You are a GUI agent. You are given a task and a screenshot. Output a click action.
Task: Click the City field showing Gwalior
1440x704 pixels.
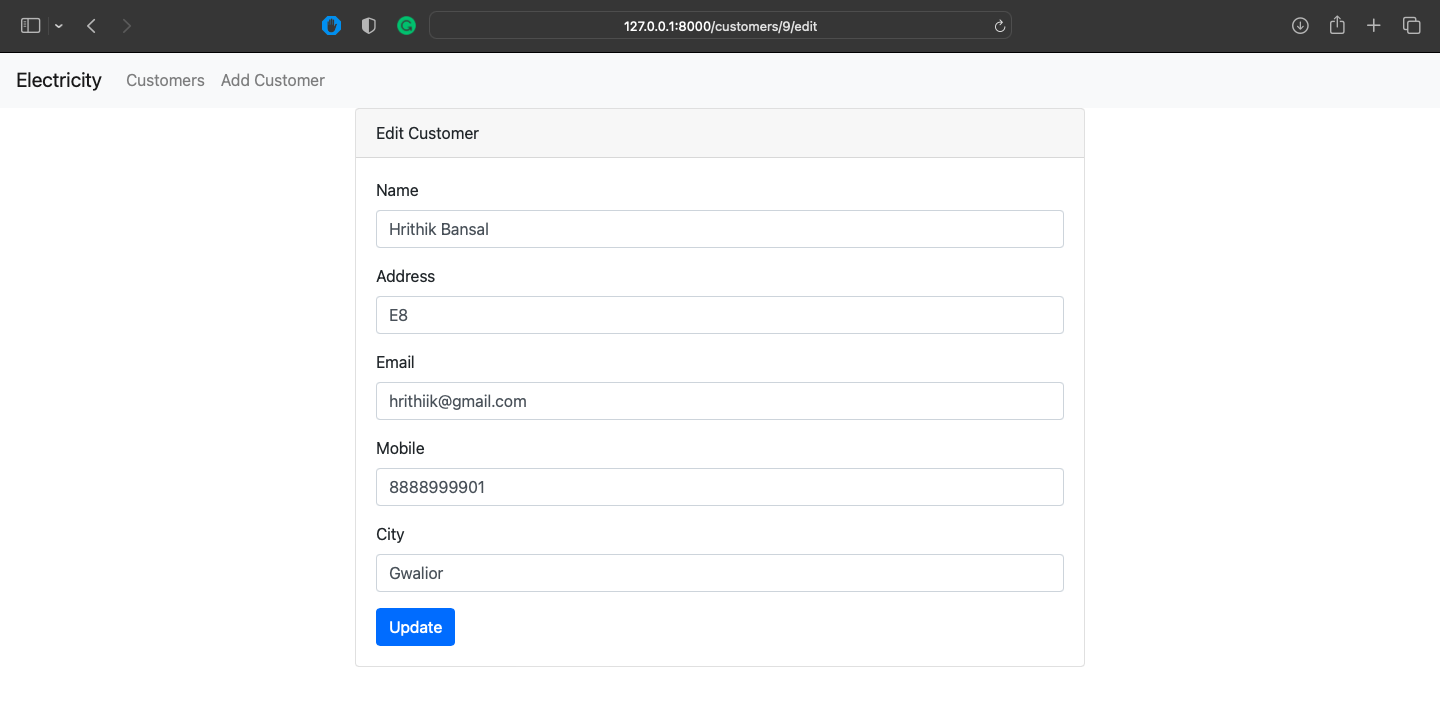720,573
